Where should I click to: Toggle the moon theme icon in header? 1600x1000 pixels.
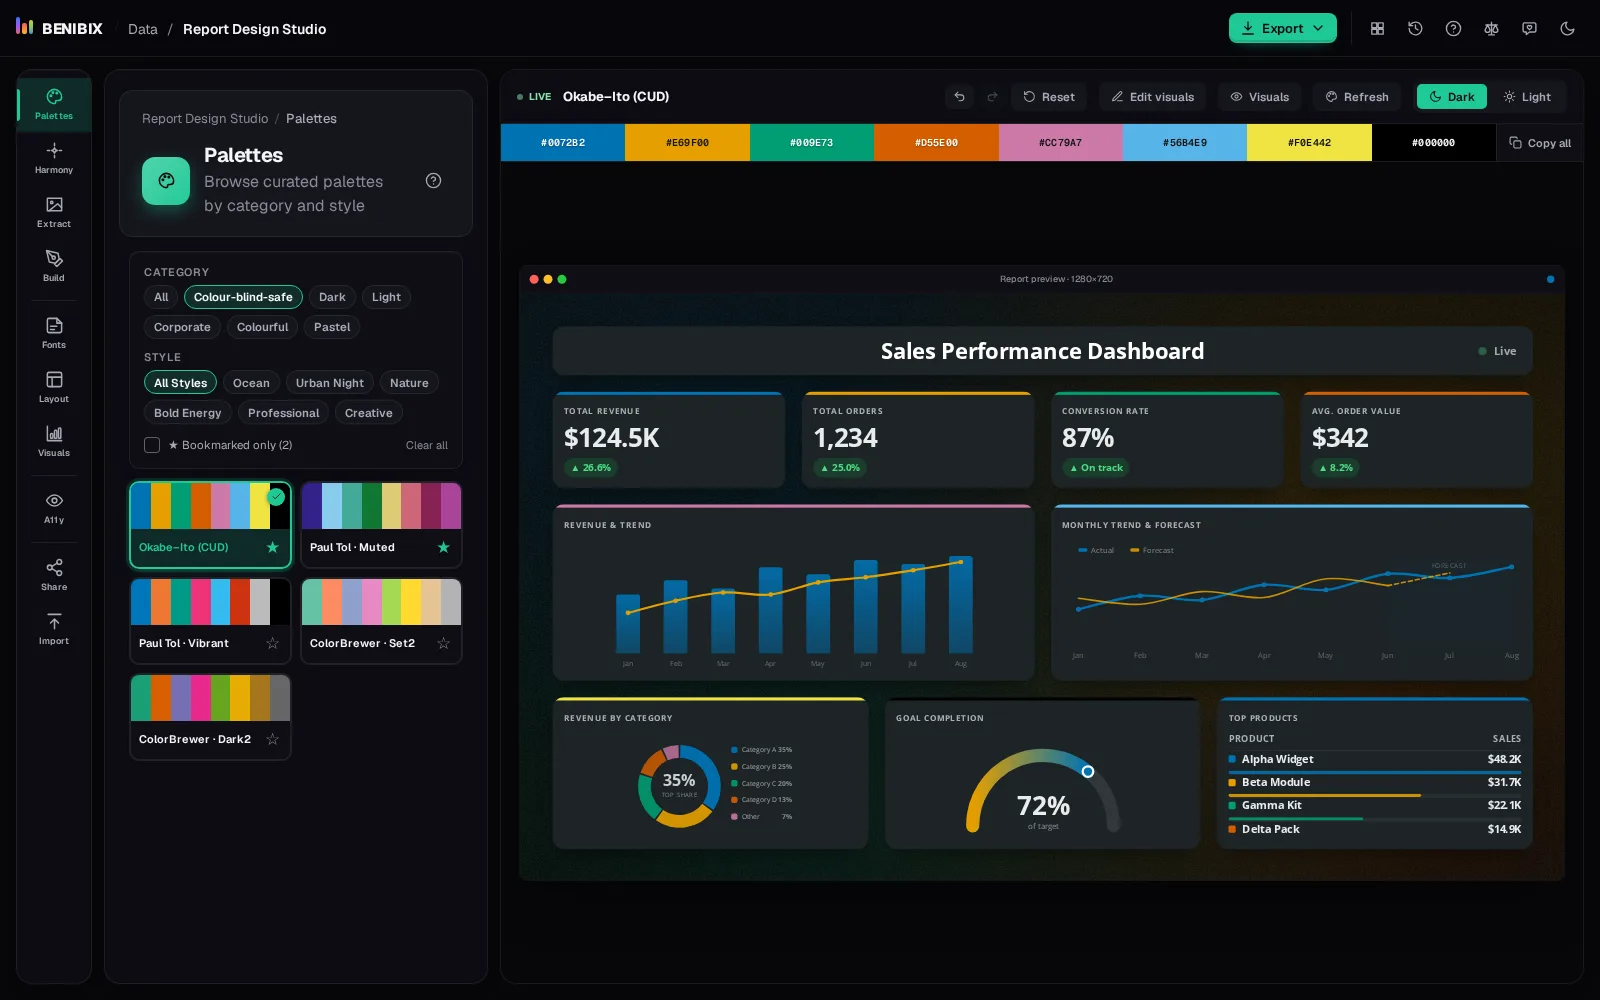coord(1567,29)
